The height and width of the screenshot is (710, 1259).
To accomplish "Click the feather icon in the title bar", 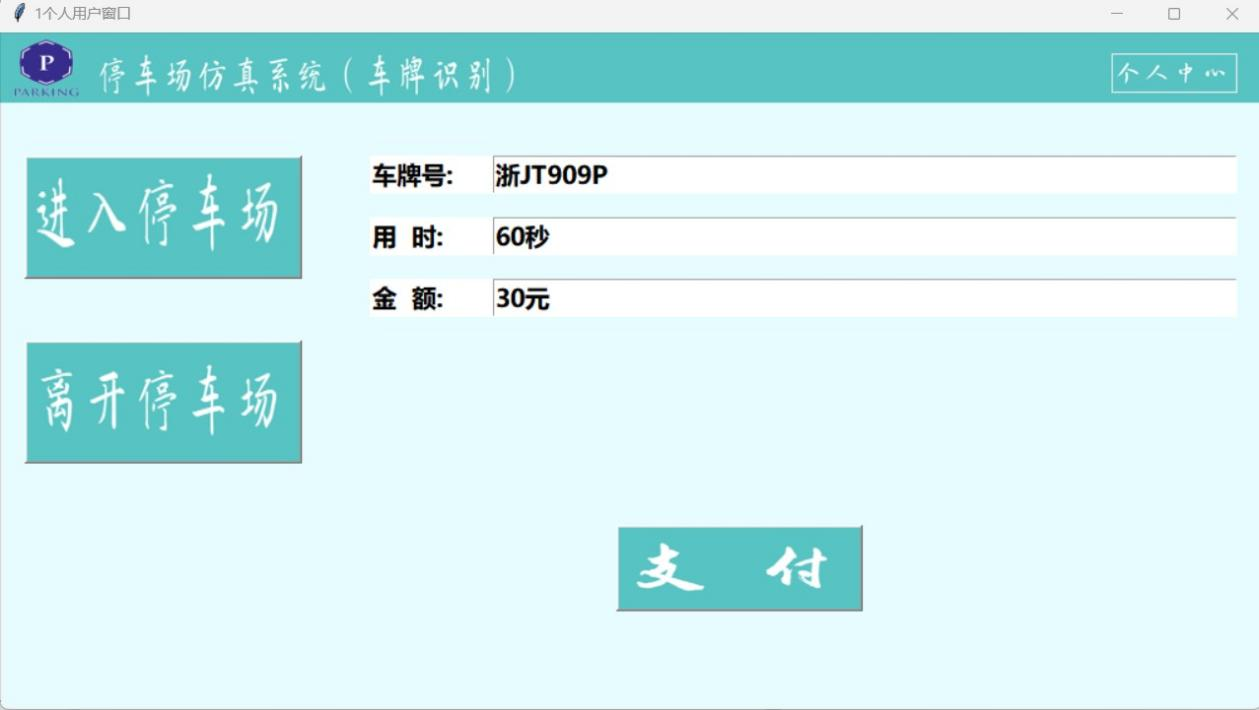I will point(18,13).
